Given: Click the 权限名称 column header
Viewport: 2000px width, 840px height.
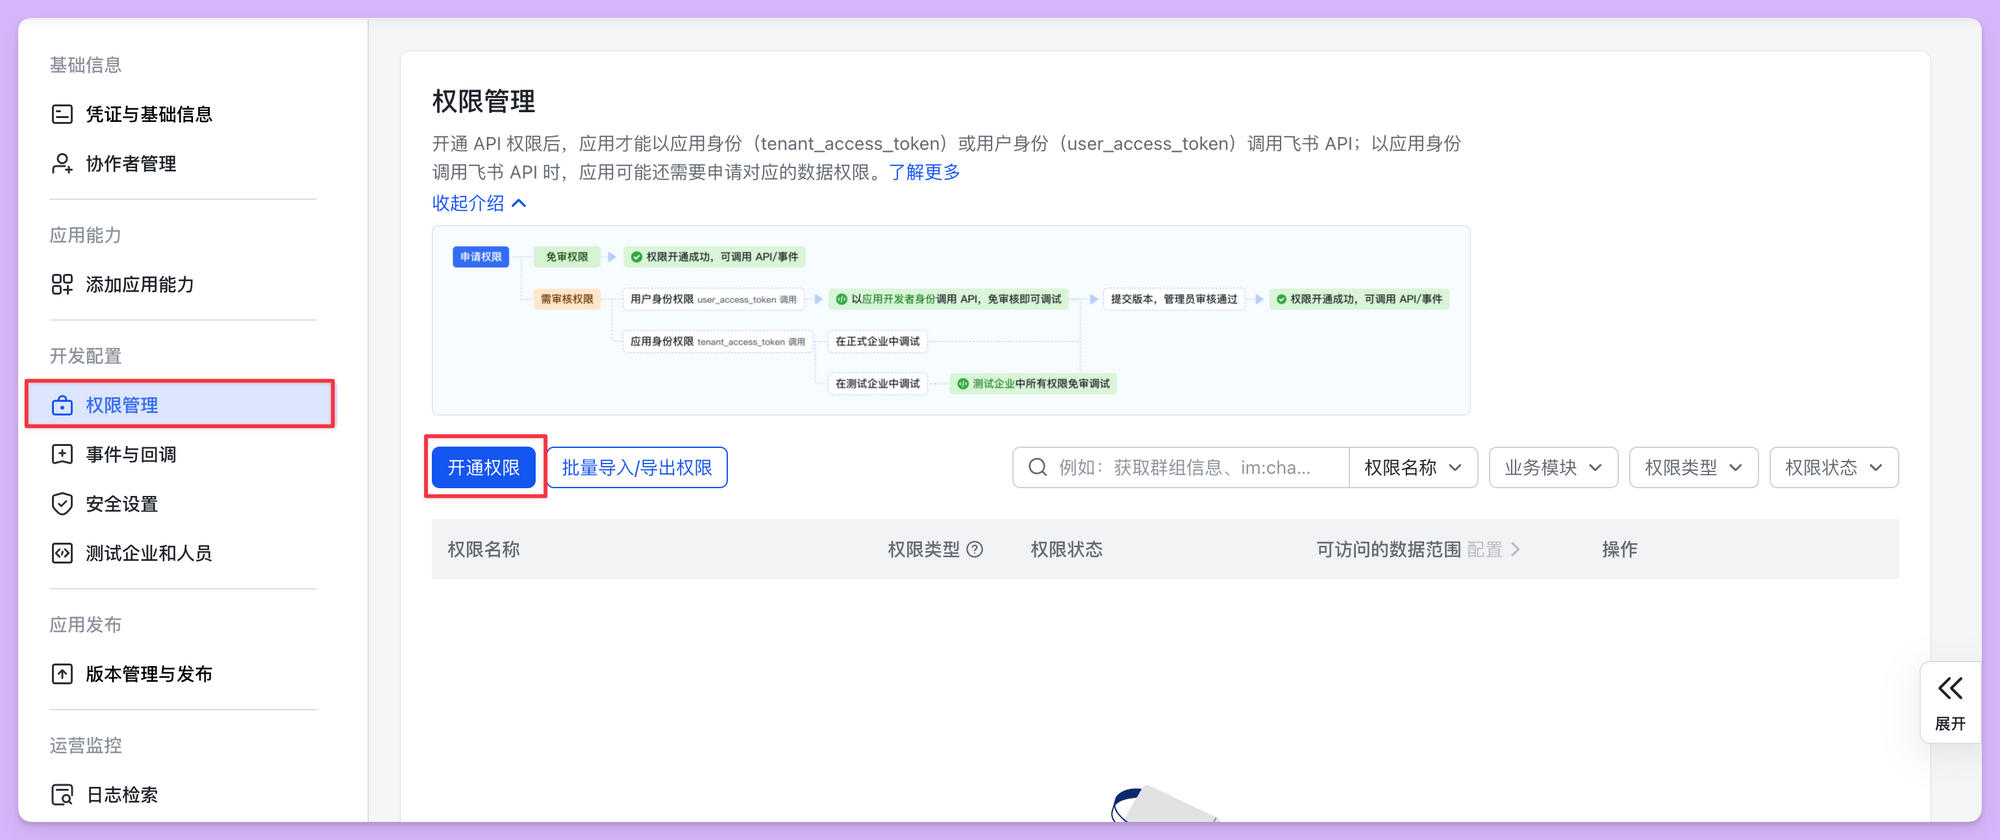Looking at the screenshot, I should click(484, 549).
